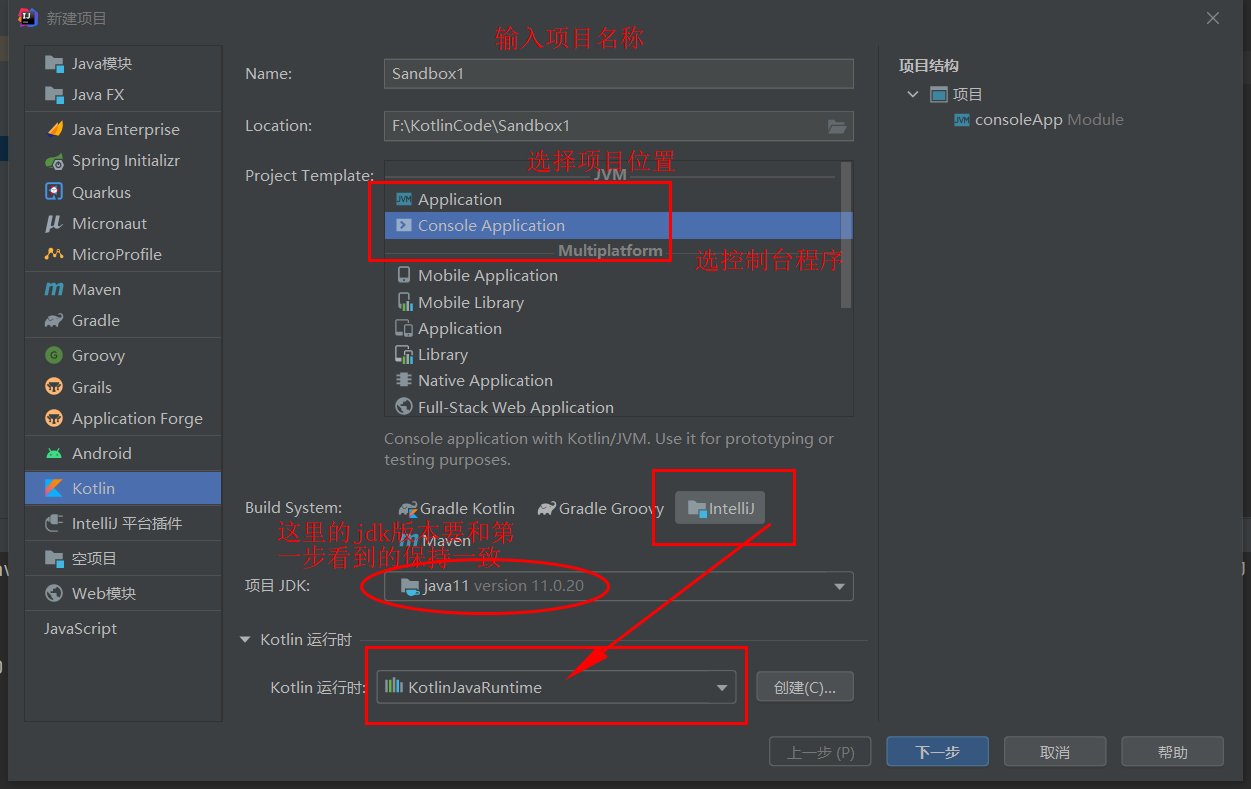Select Full-Stack Web Application template
This screenshot has width=1251, height=789.
[612, 407]
